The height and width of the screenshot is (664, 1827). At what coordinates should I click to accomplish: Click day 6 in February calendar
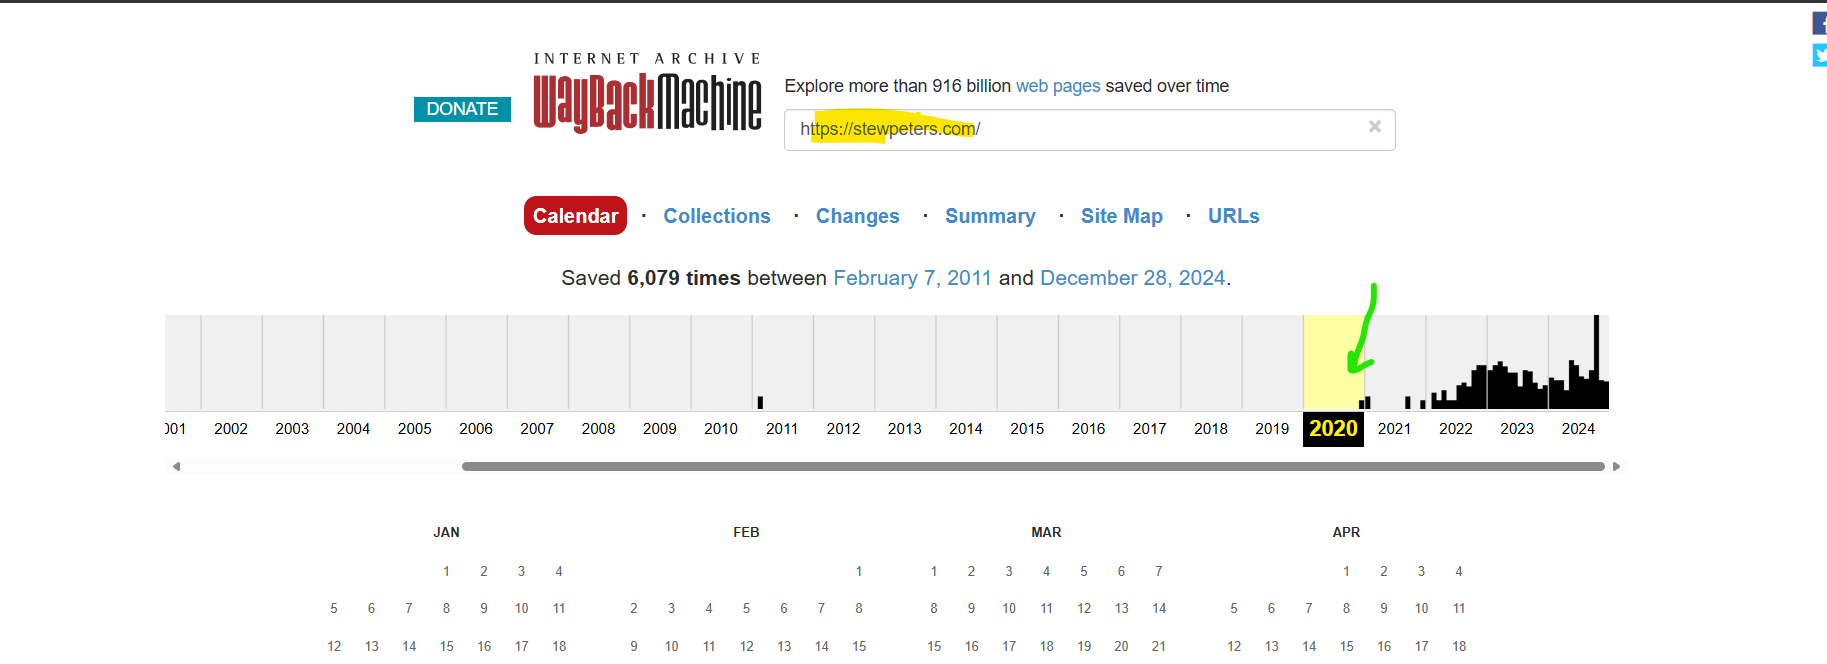pos(784,608)
